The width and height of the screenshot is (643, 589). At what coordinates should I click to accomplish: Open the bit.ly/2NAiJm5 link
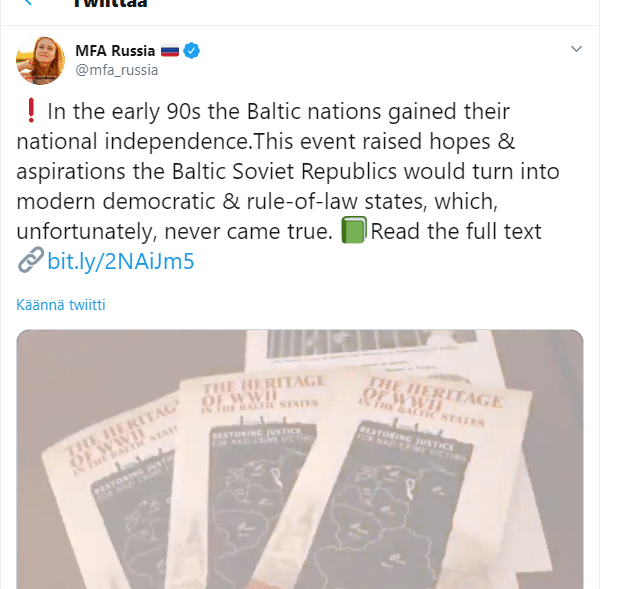point(120,263)
